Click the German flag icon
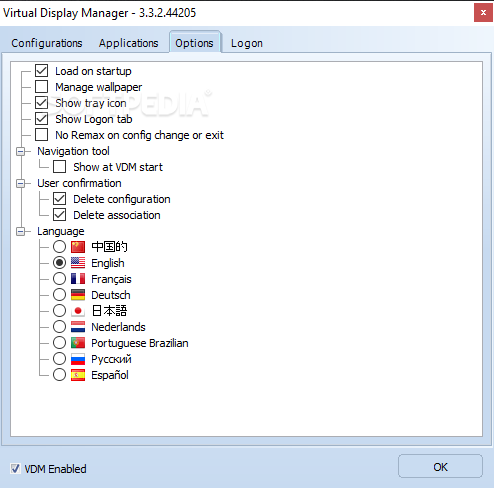Image resolution: width=494 pixels, height=488 pixels. click(x=78, y=295)
